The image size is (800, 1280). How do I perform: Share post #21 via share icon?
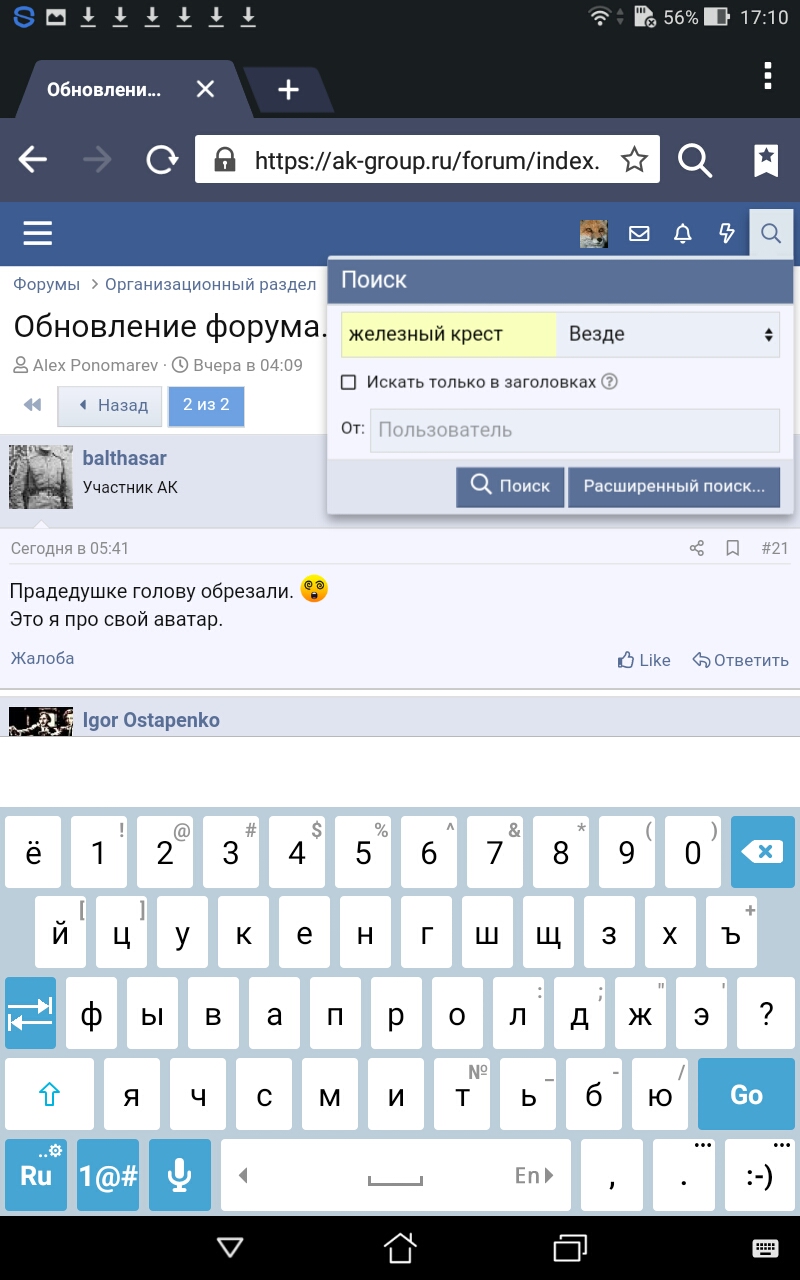pos(697,548)
